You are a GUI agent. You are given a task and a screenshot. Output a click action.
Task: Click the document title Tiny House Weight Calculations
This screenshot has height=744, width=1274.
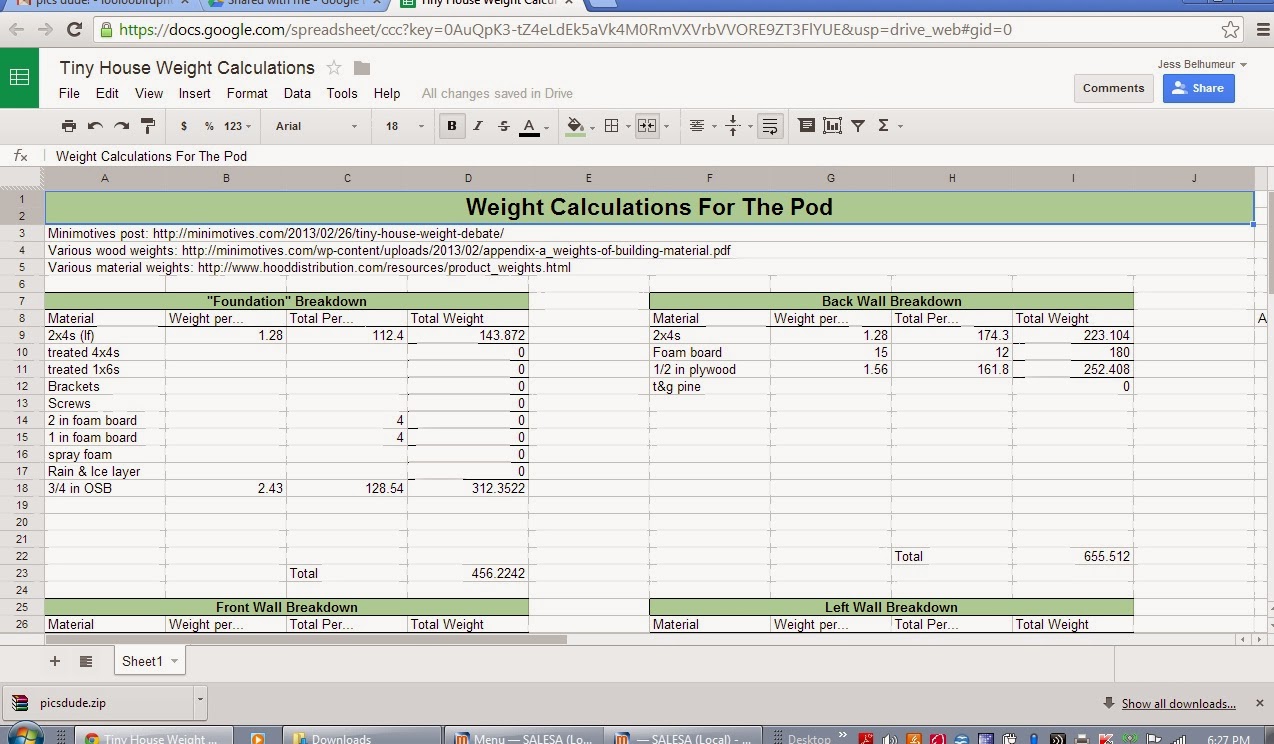coord(187,68)
